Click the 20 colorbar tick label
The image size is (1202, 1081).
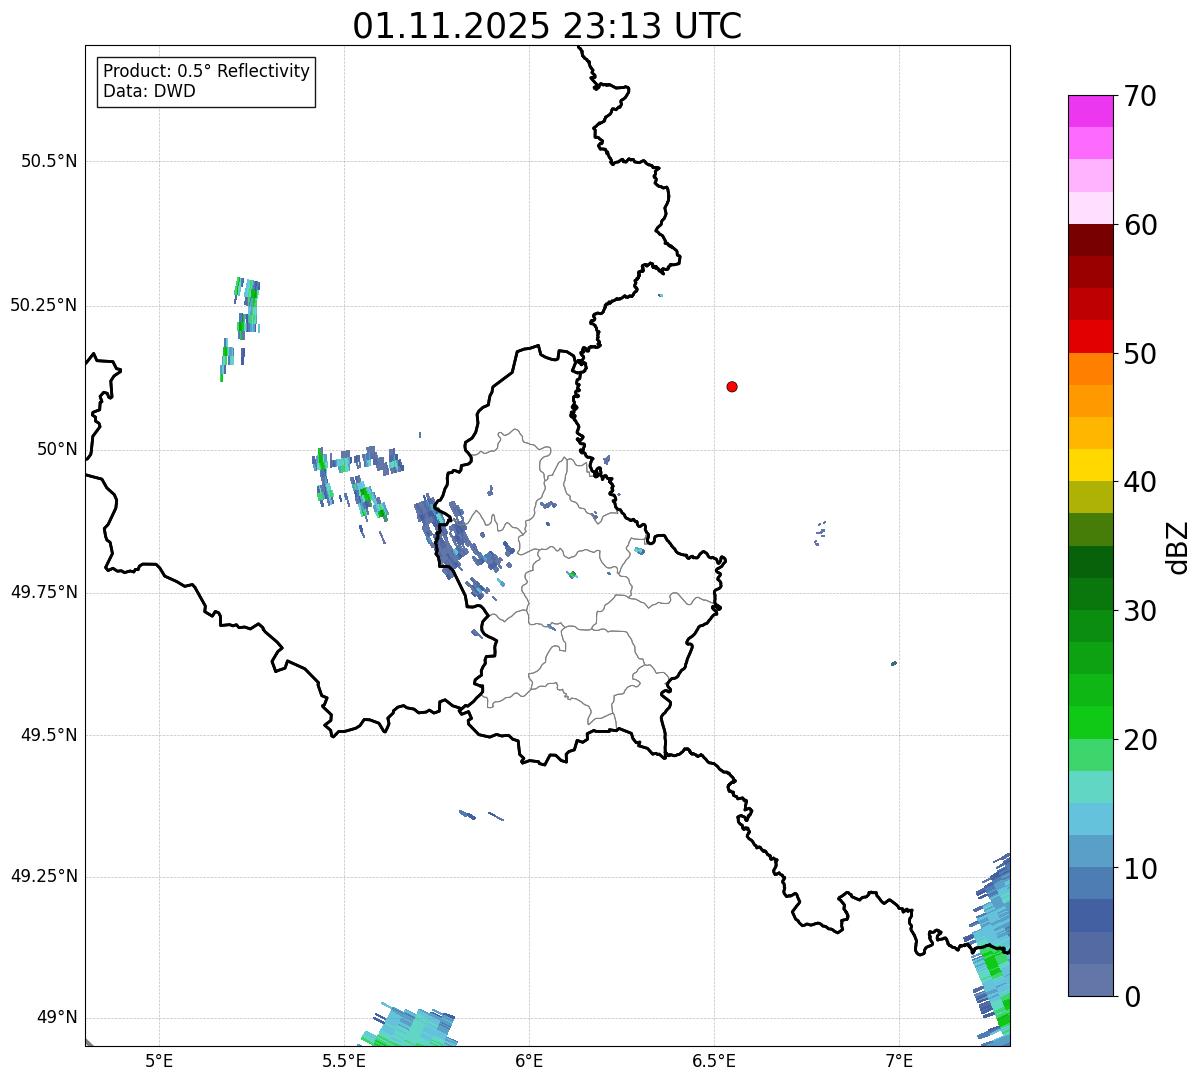tap(1140, 740)
